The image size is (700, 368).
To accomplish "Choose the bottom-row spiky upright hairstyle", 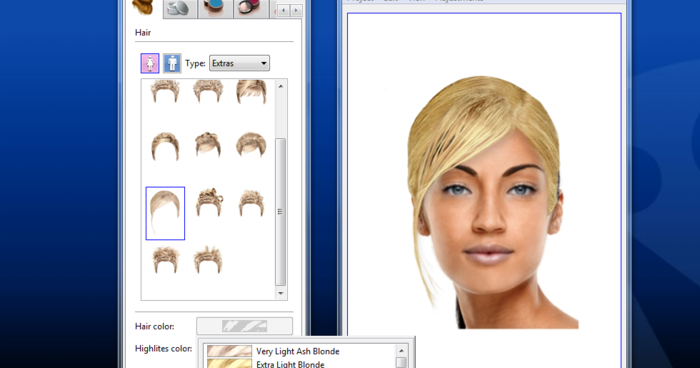I will tap(208, 259).
